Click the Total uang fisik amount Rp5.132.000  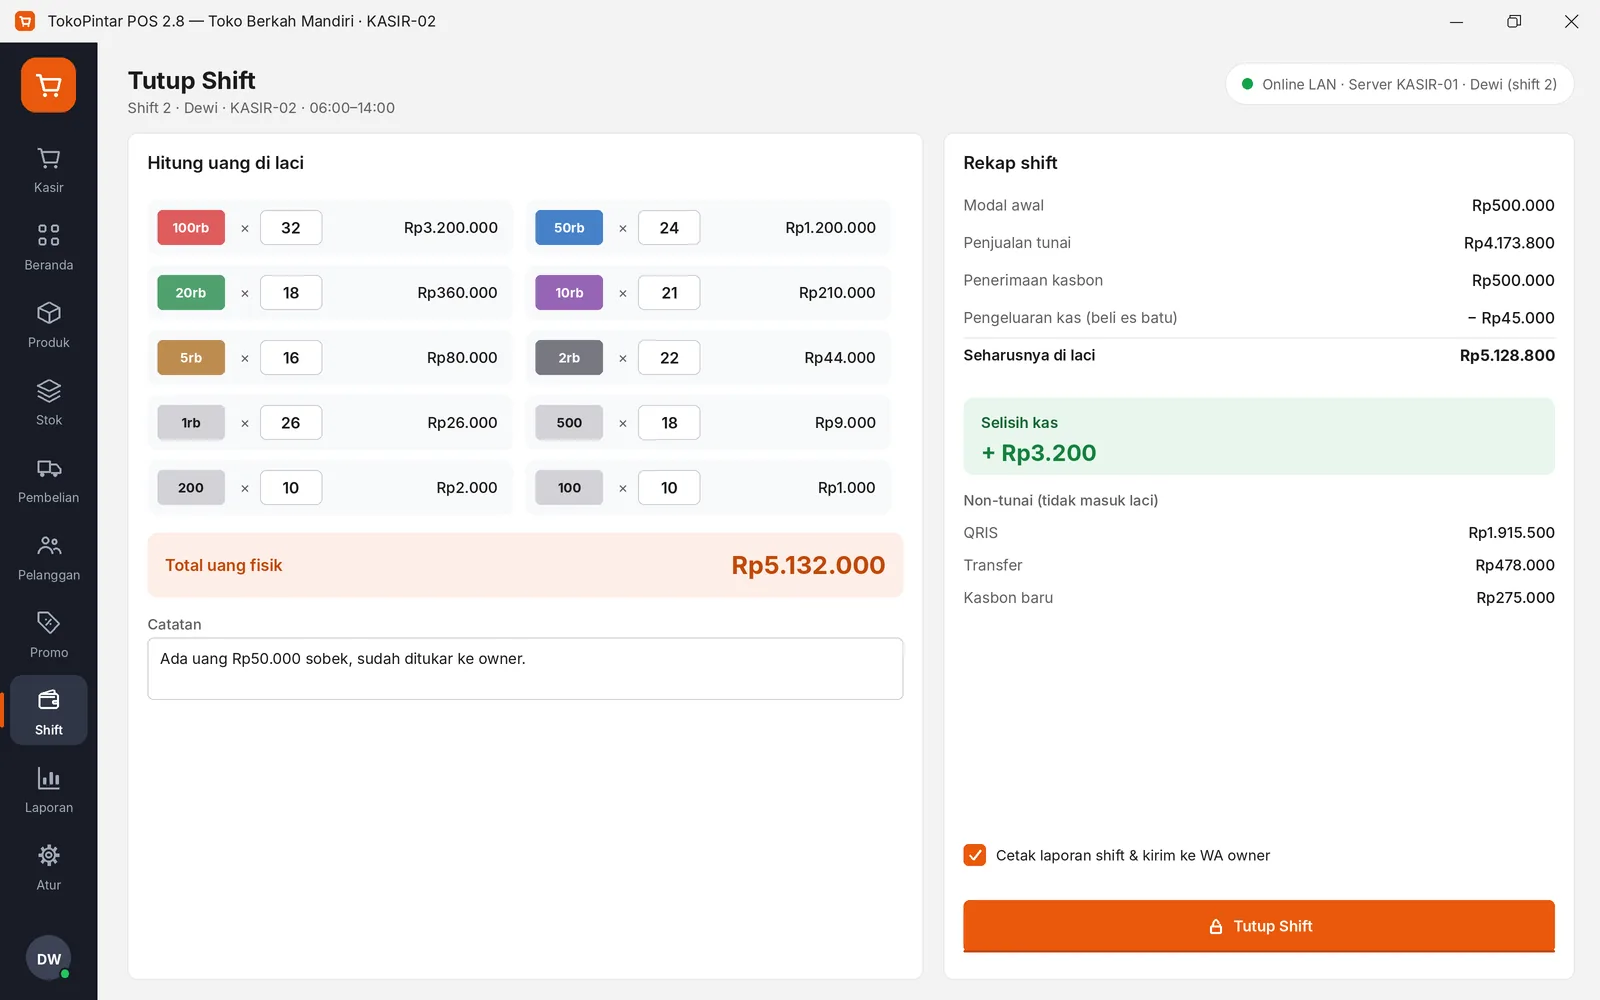[x=808, y=565]
